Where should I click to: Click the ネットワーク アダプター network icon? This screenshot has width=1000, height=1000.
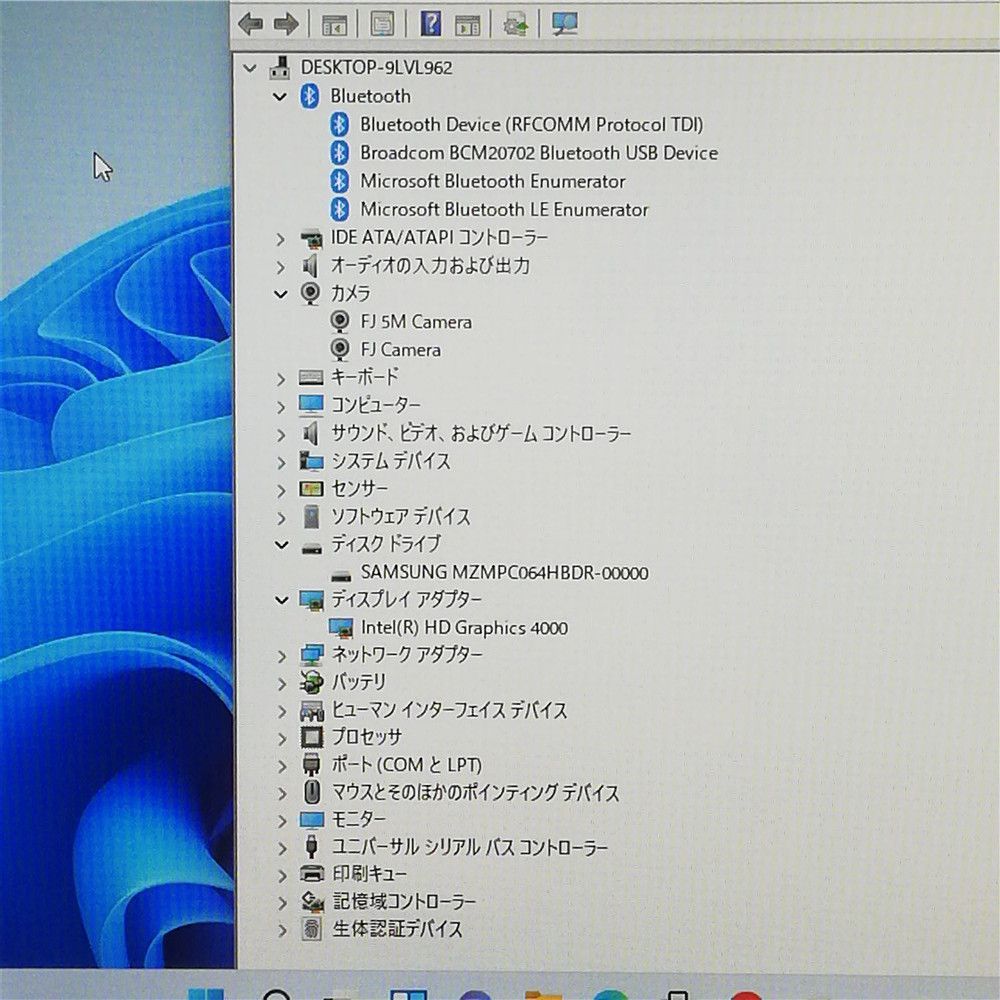click(312, 655)
